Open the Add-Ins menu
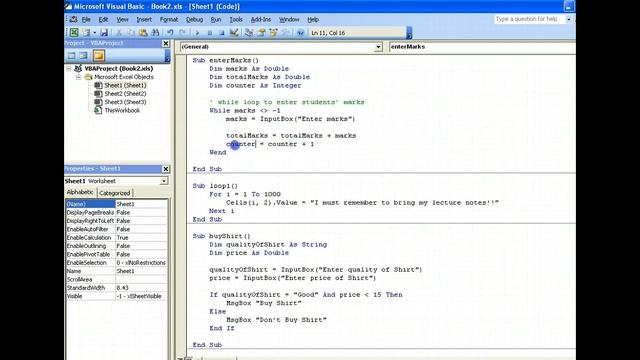 point(260,20)
